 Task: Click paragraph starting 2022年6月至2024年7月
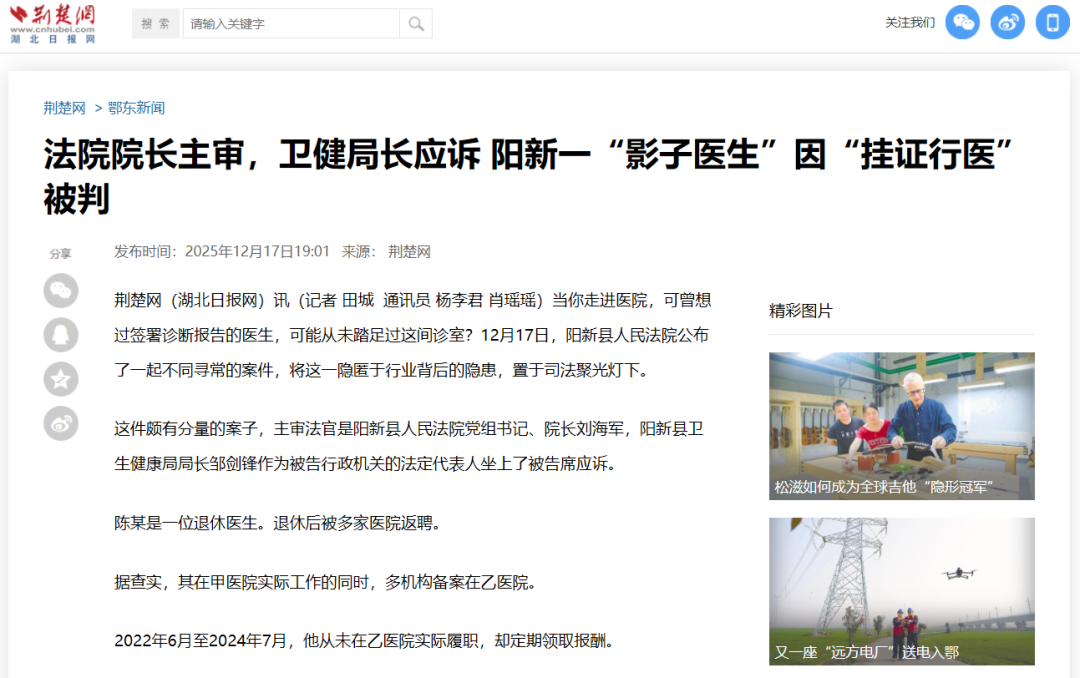coord(364,641)
